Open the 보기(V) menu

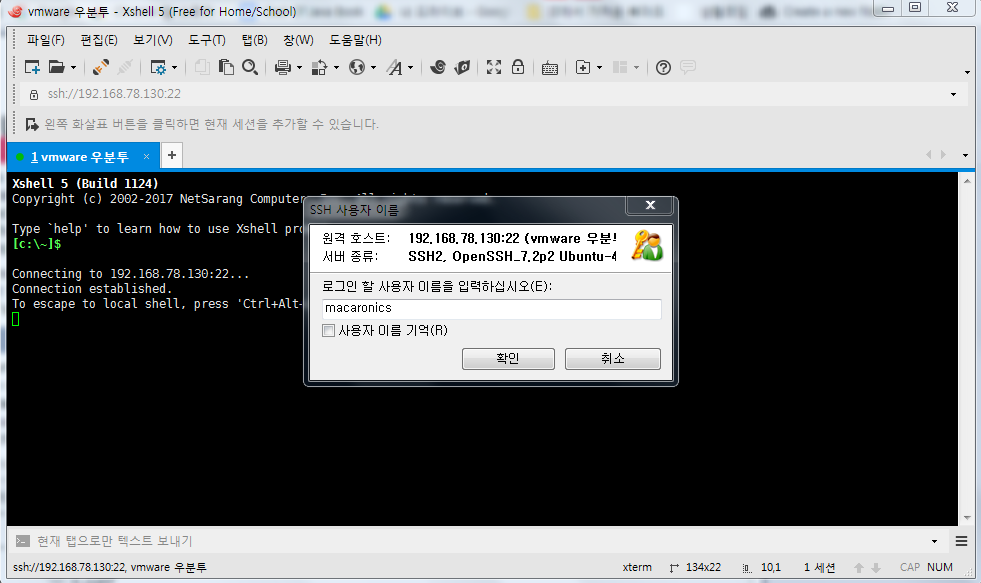click(153, 40)
